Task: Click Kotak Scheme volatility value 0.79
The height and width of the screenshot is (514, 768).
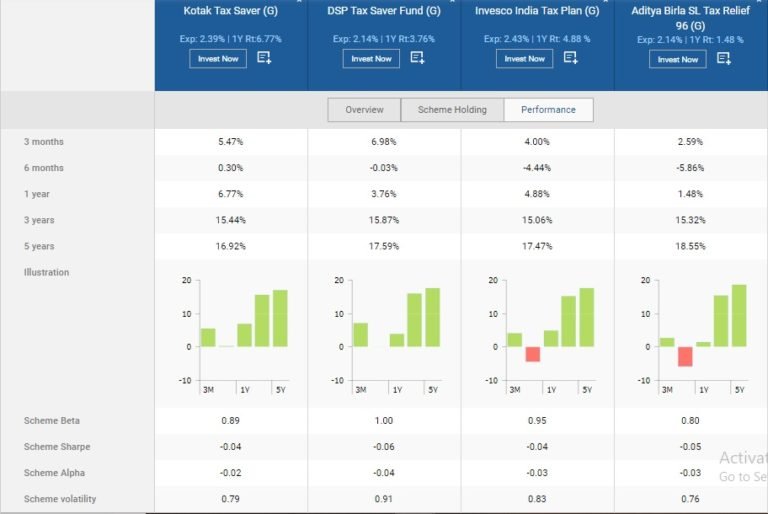Action: pyautogui.click(x=231, y=499)
